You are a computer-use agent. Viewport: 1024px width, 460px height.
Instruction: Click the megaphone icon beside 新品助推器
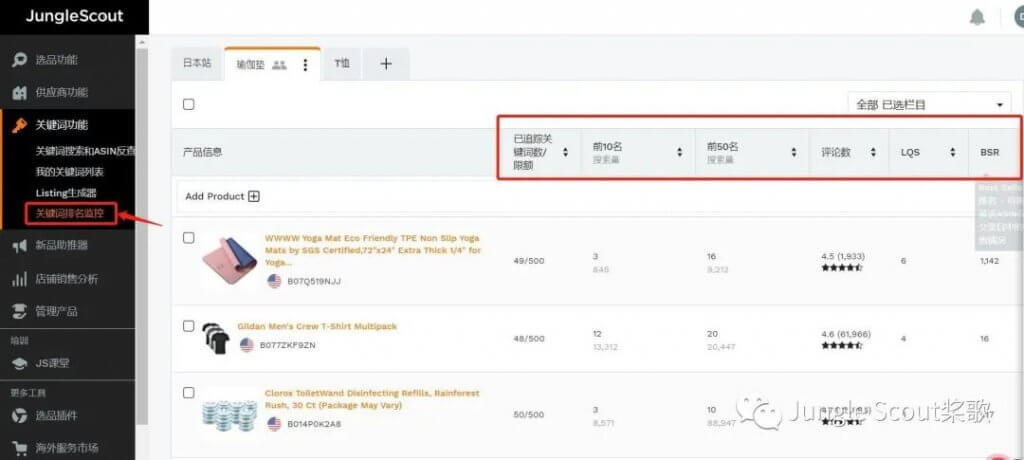point(20,246)
